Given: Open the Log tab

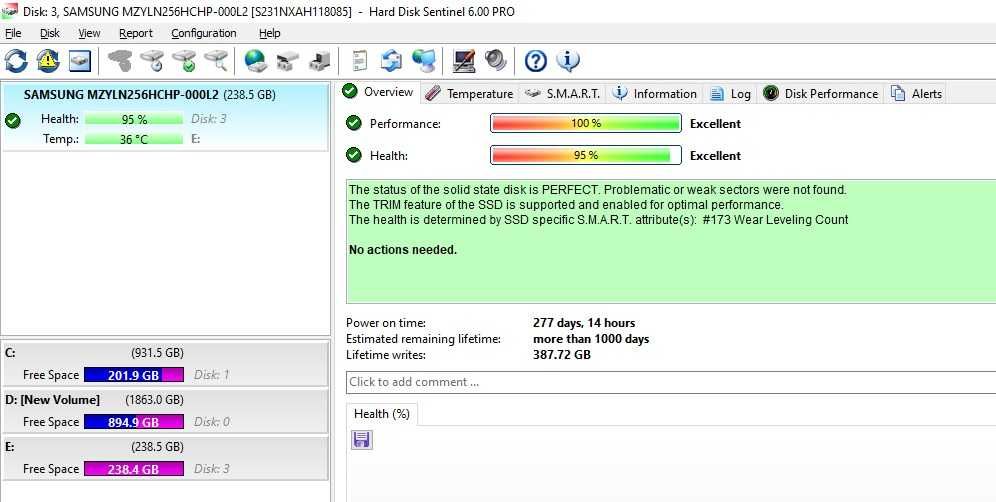Looking at the screenshot, I should (730, 93).
